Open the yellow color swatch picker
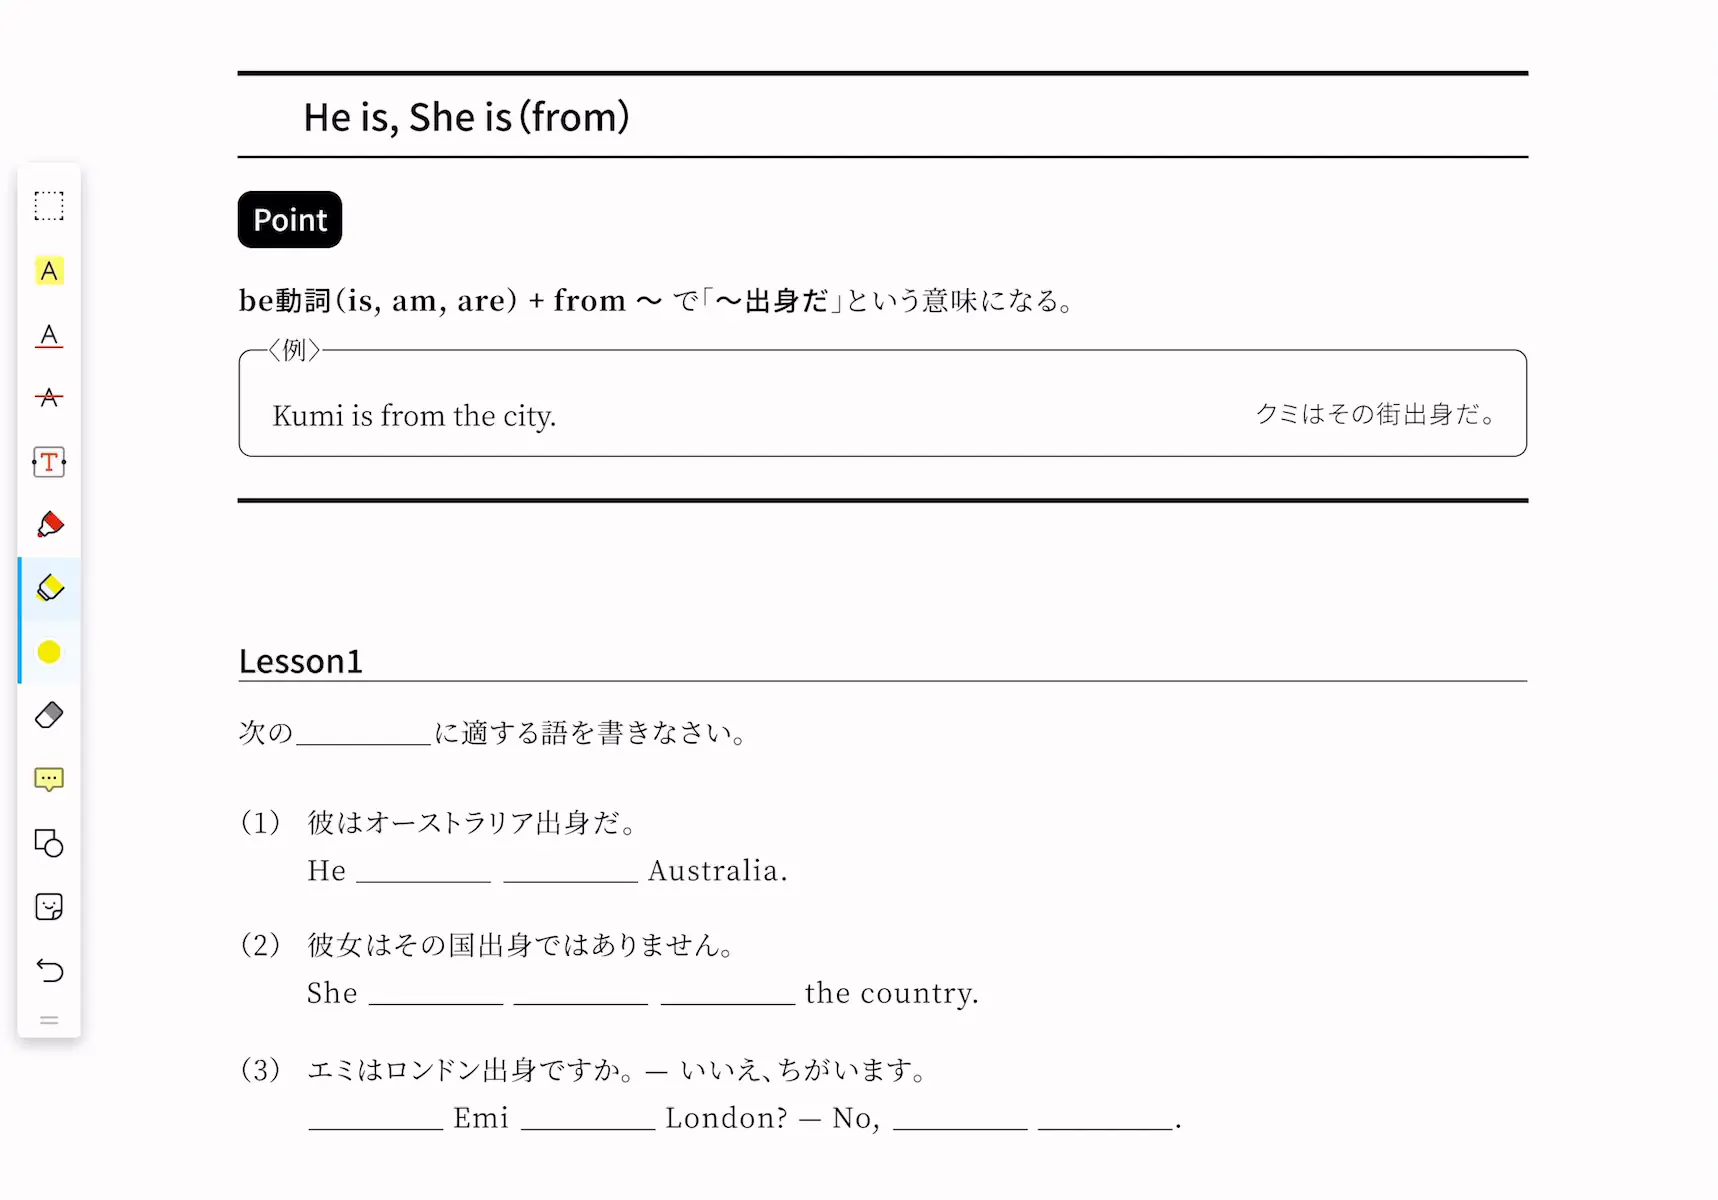Image resolution: width=1718 pixels, height=1200 pixels. pyautogui.click(x=49, y=652)
